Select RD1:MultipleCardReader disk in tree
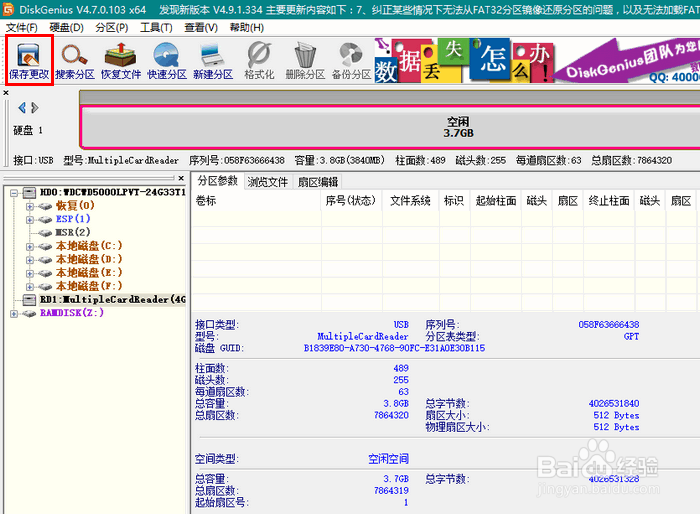Viewport: 700px width, 514px height. (112, 299)
